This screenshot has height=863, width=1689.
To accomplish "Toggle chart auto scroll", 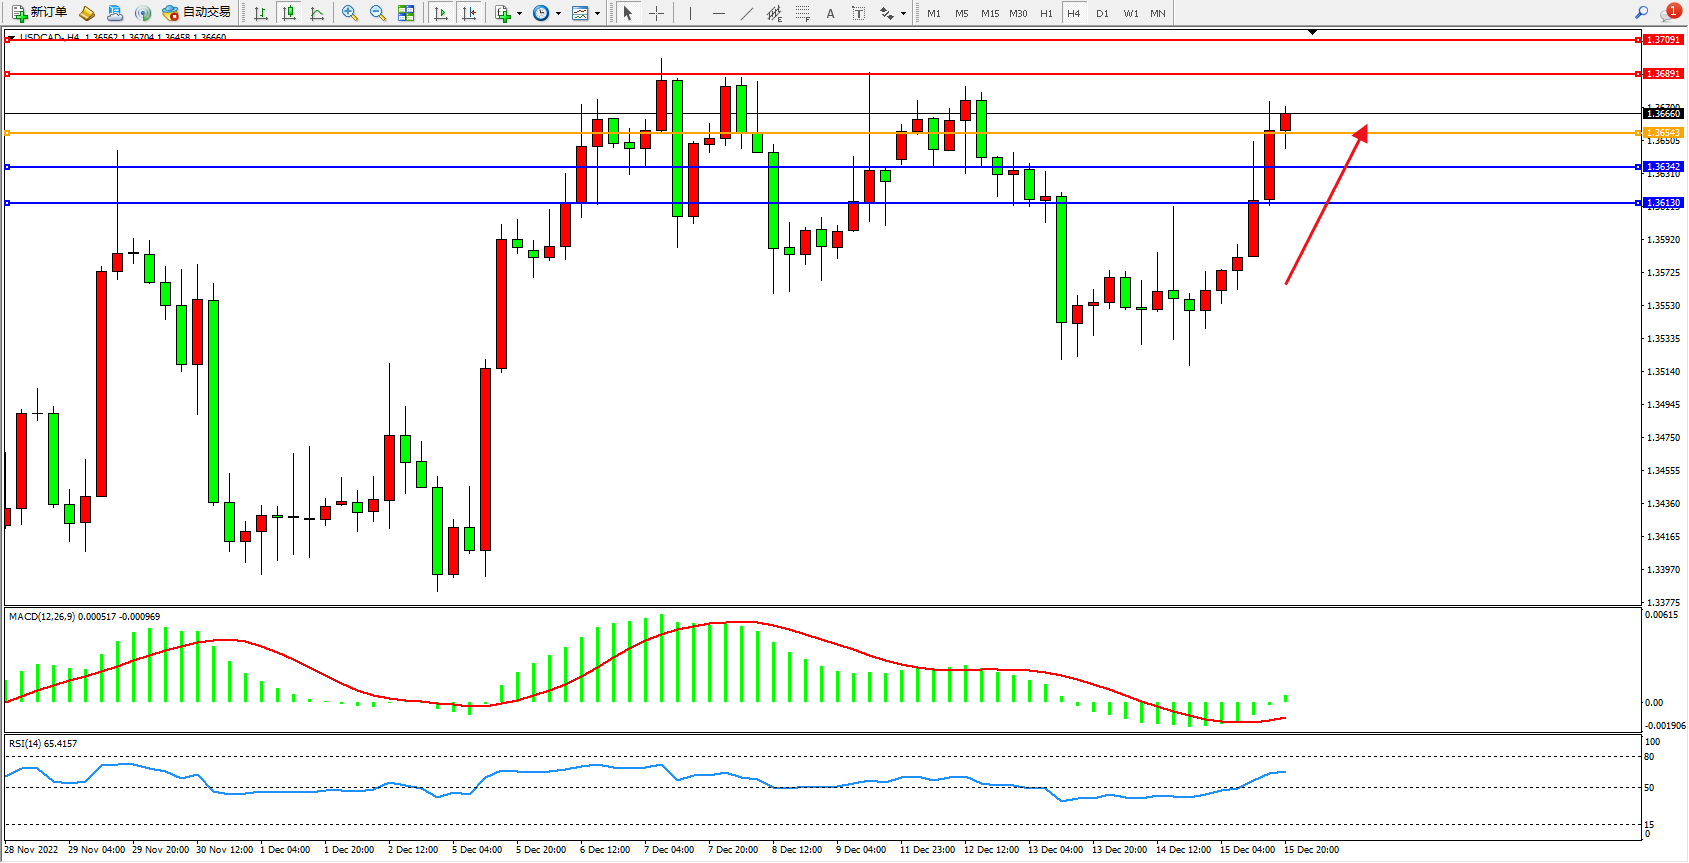I will coord(440,13).
